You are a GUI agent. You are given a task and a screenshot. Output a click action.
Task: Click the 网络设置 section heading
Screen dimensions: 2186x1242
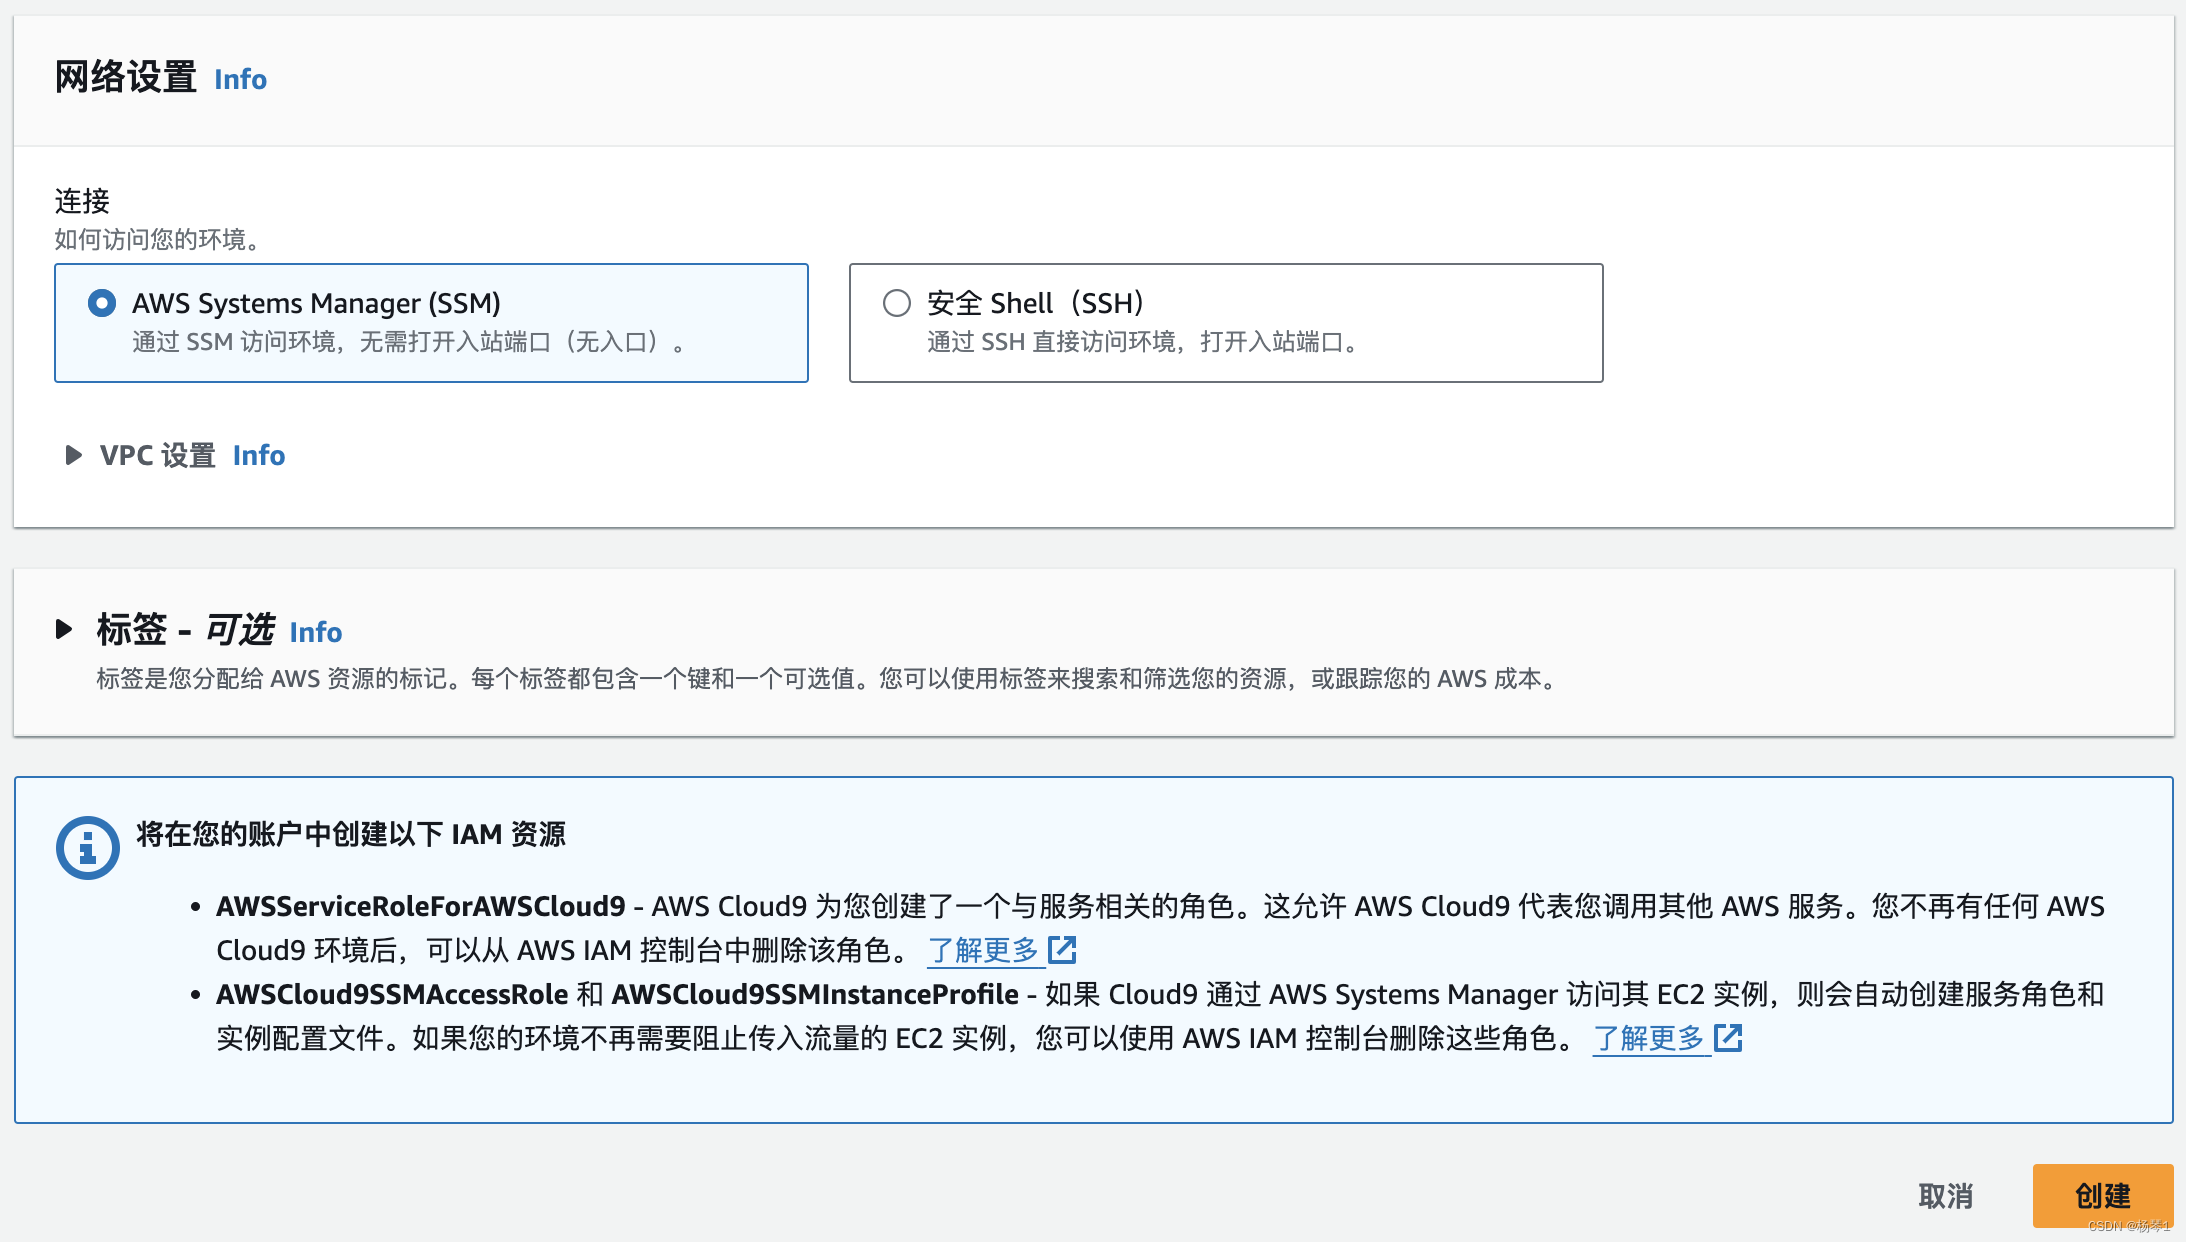tap(126, 78)
